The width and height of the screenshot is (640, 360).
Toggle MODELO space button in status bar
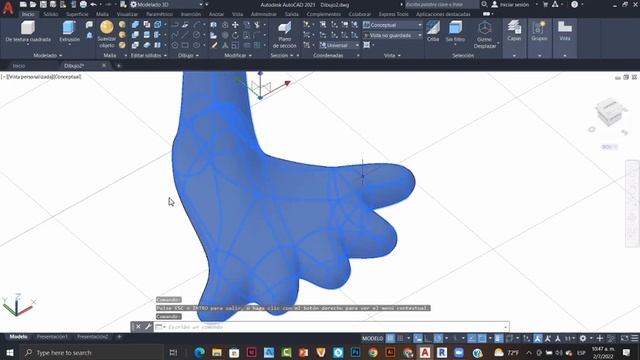tap(373, 338)
